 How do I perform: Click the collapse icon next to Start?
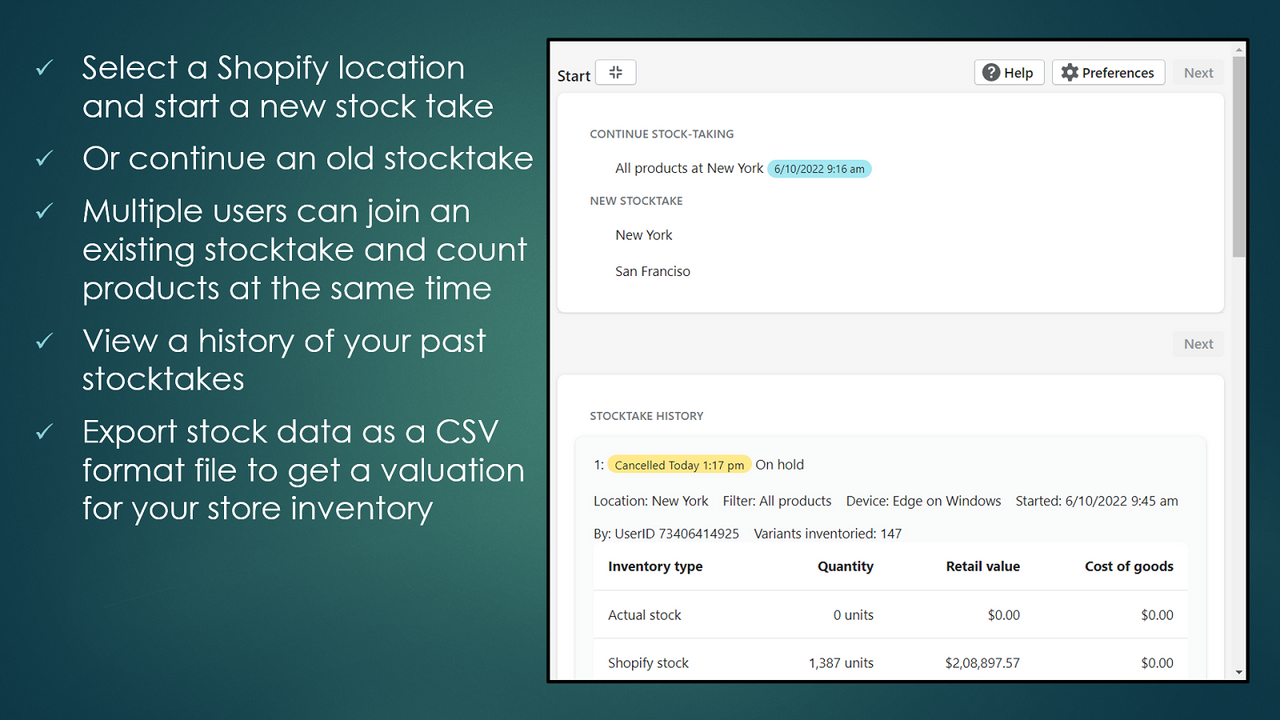615,72
